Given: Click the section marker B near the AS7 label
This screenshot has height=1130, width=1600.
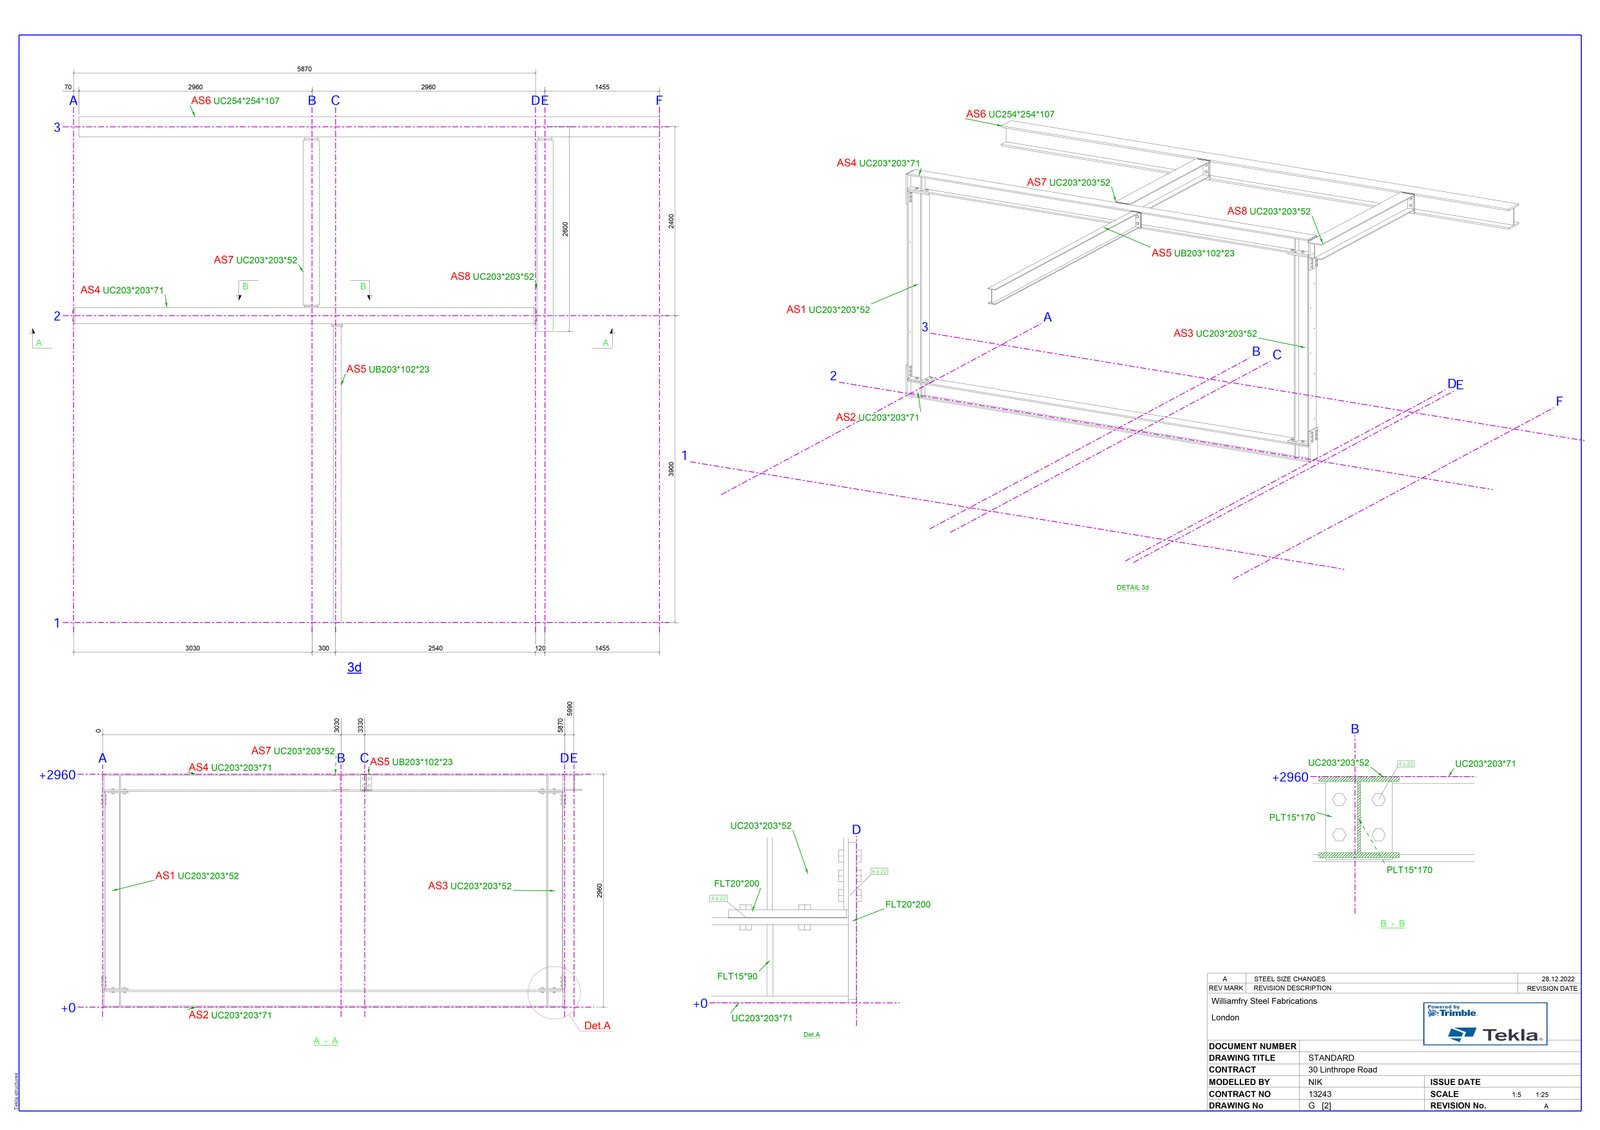Looking at the screenshot, I should point(245,287).
